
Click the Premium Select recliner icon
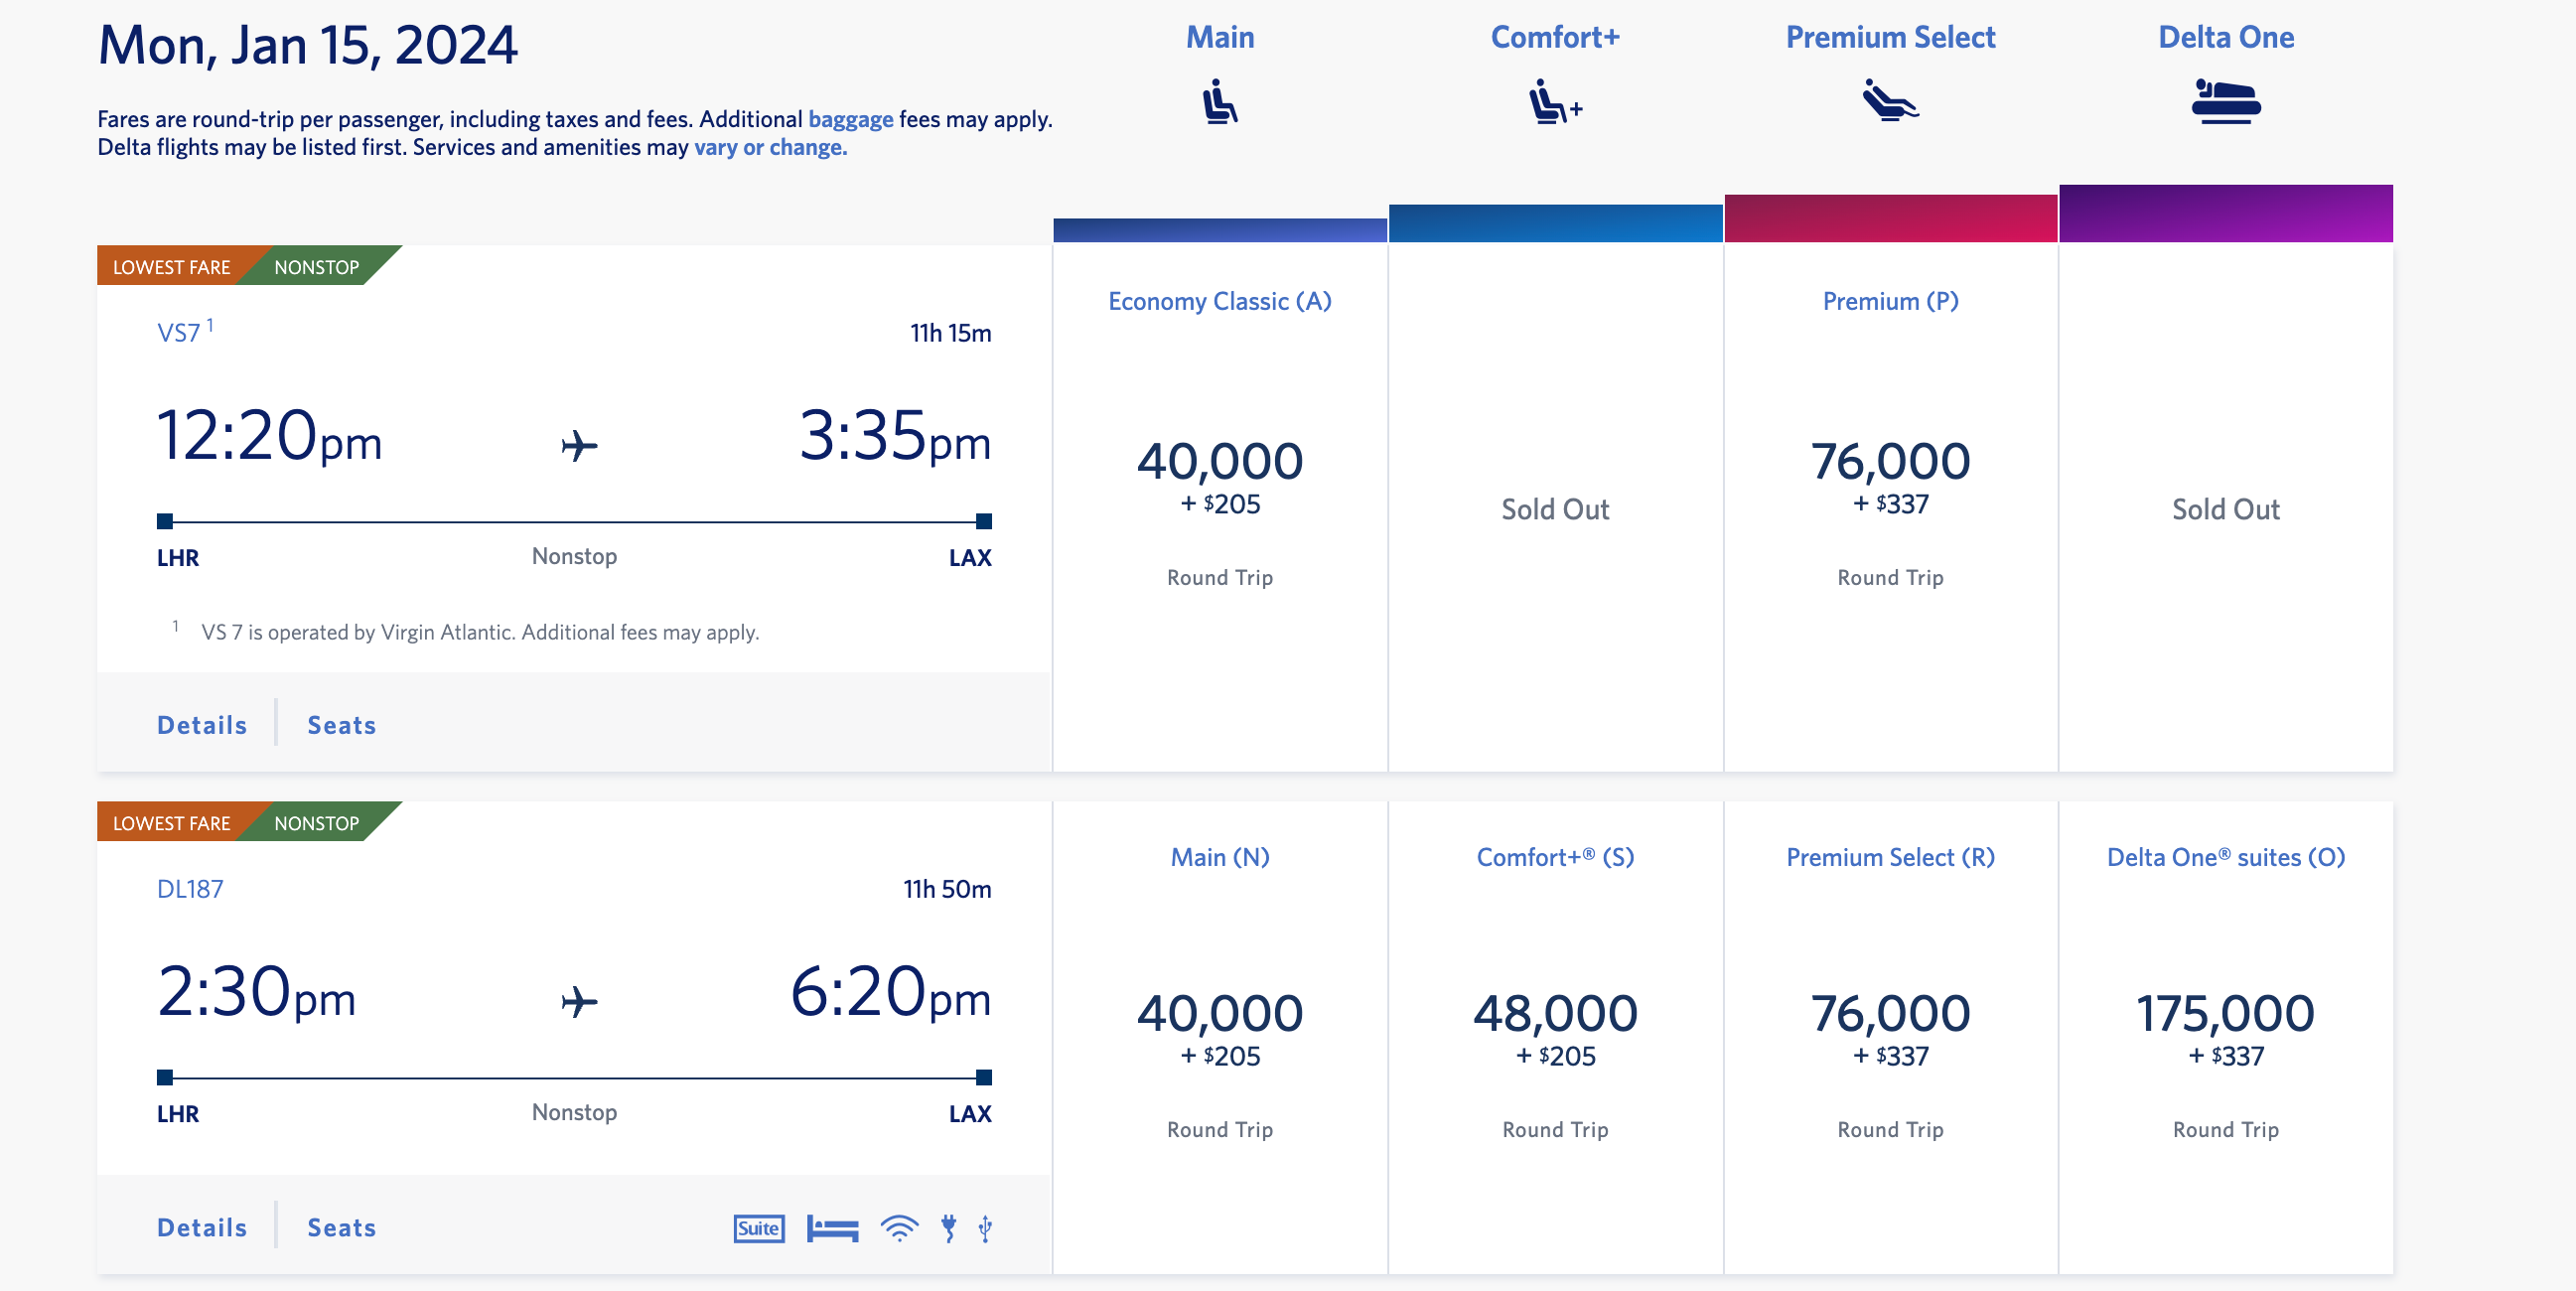(x=1889, y=100)
